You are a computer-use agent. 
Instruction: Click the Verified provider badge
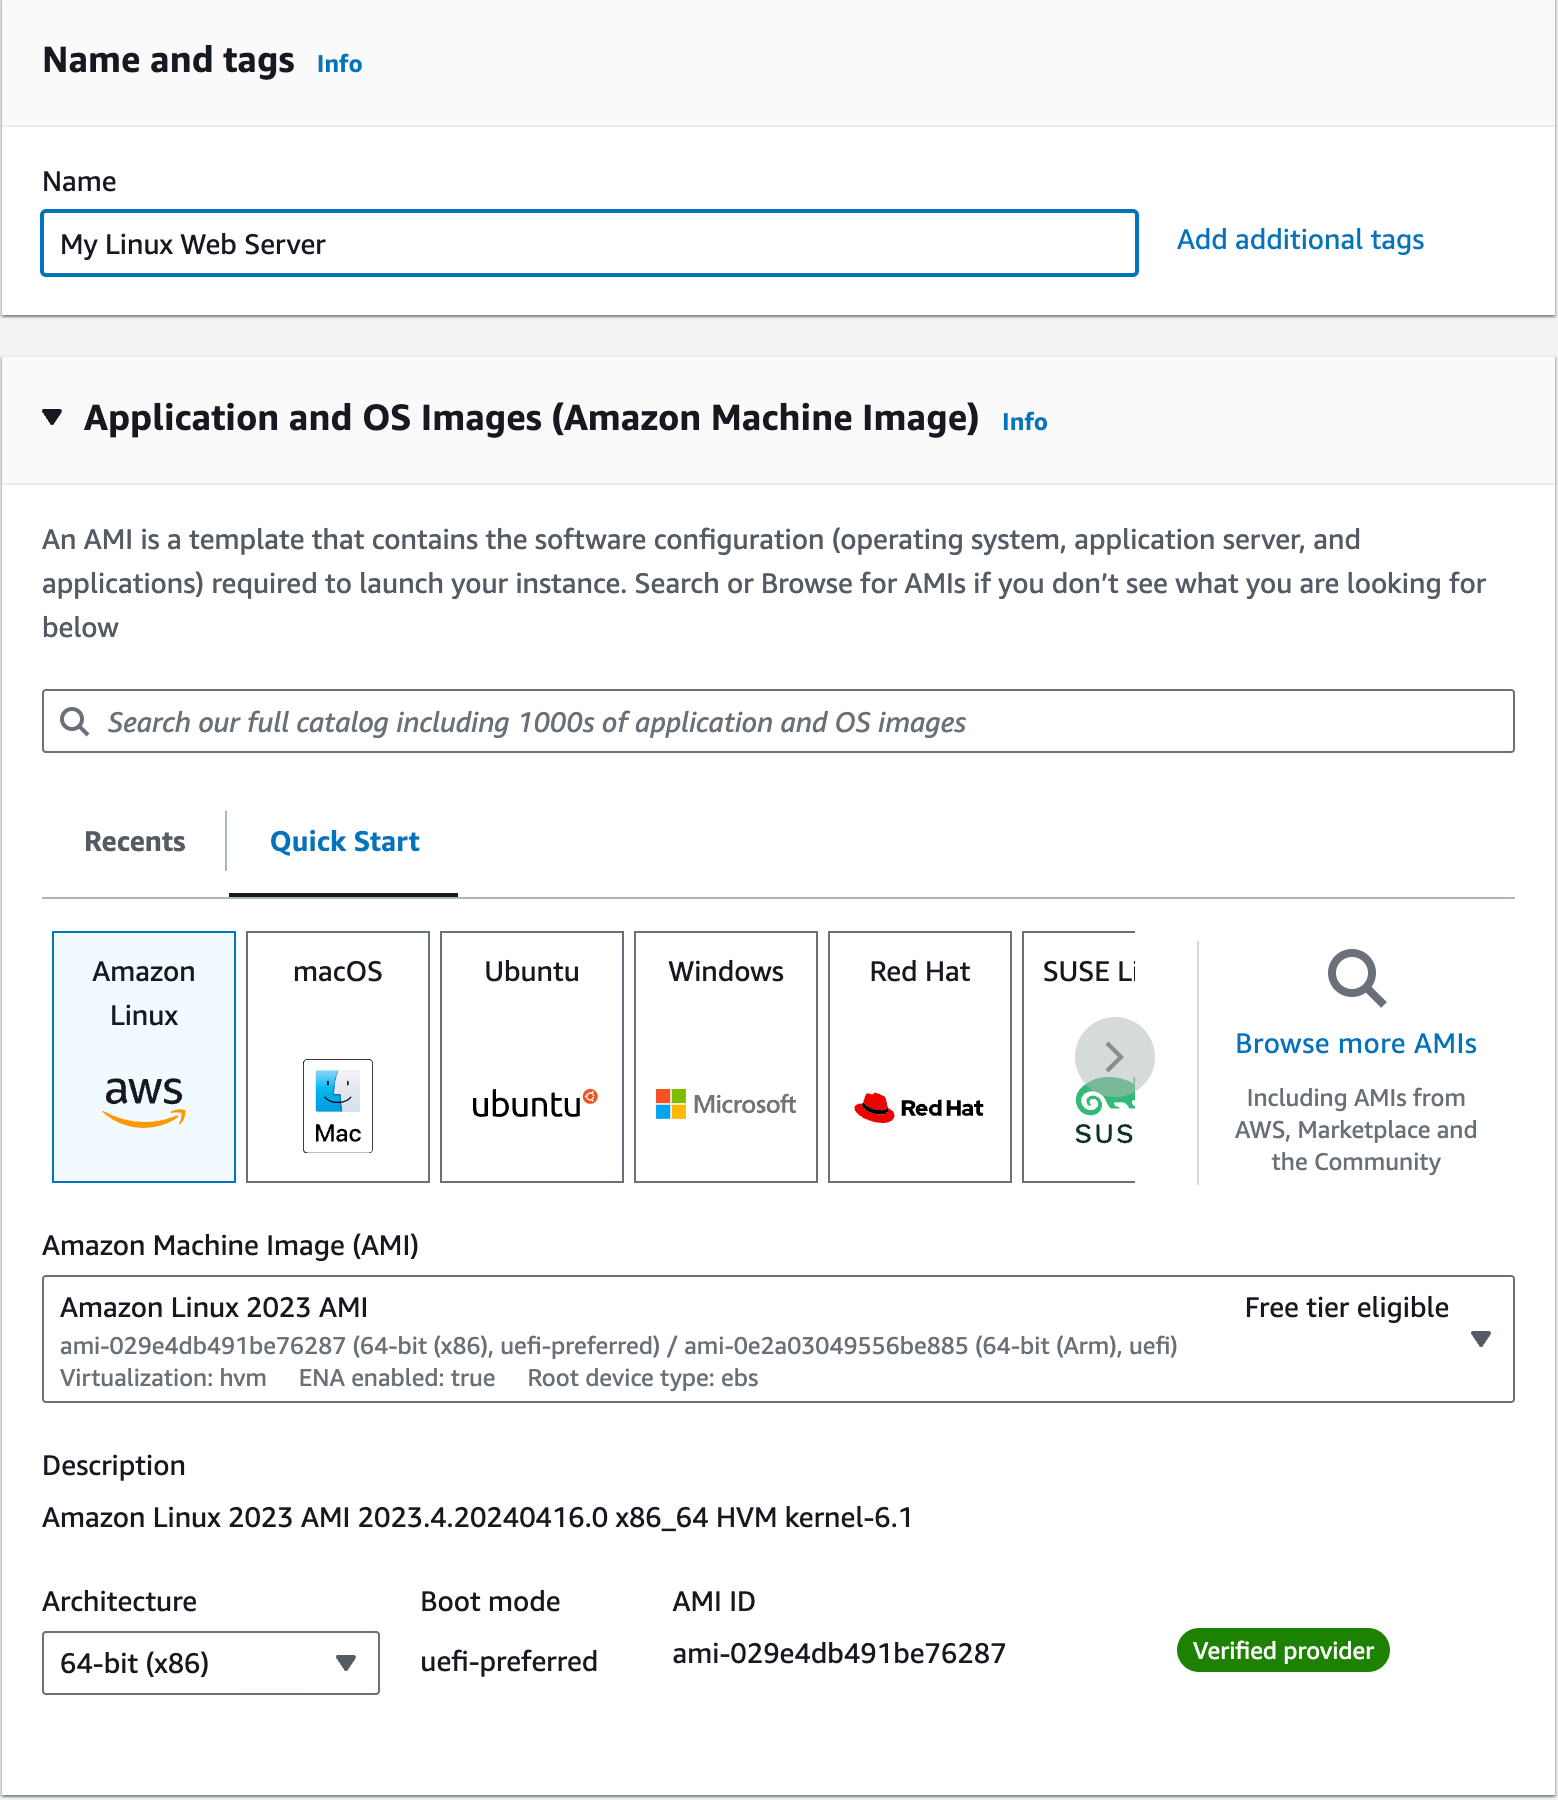[1283, 1651]
